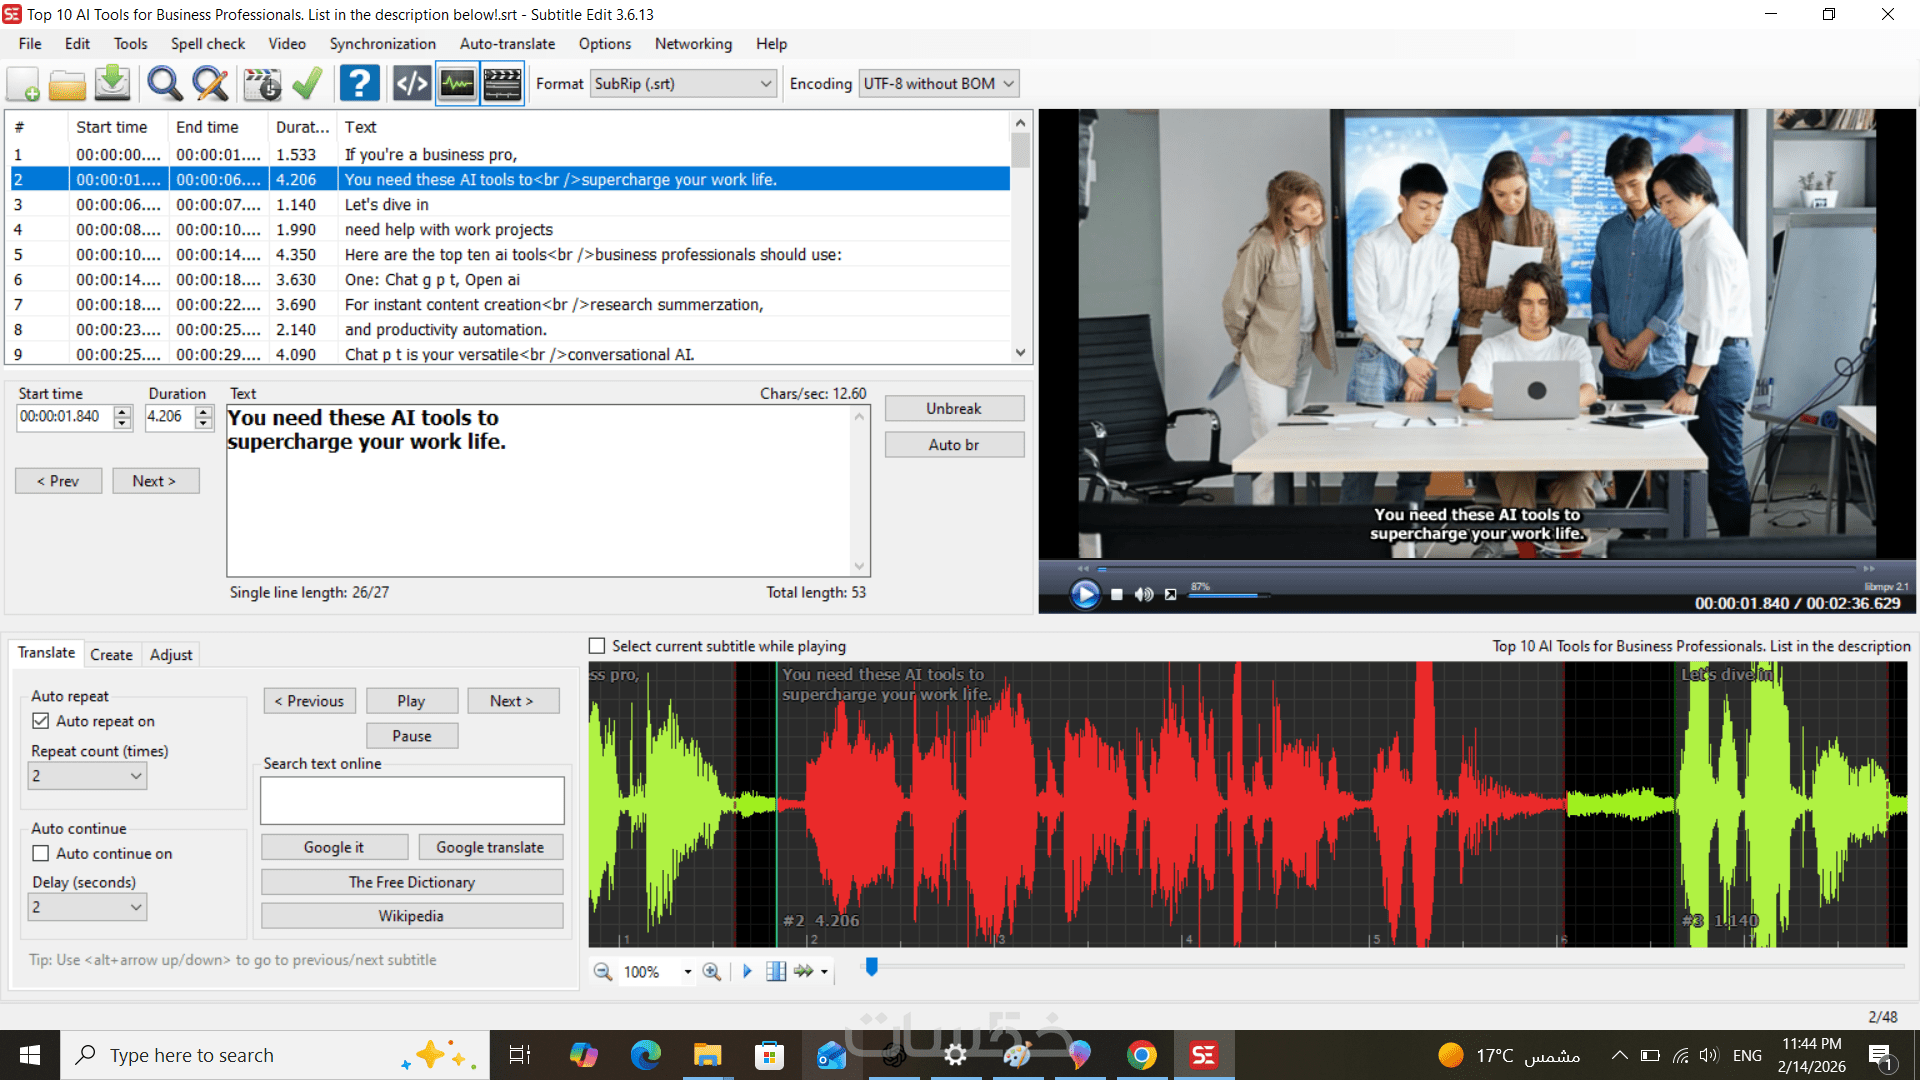
Task: Click video player play button
Action: coord(1084,595)
